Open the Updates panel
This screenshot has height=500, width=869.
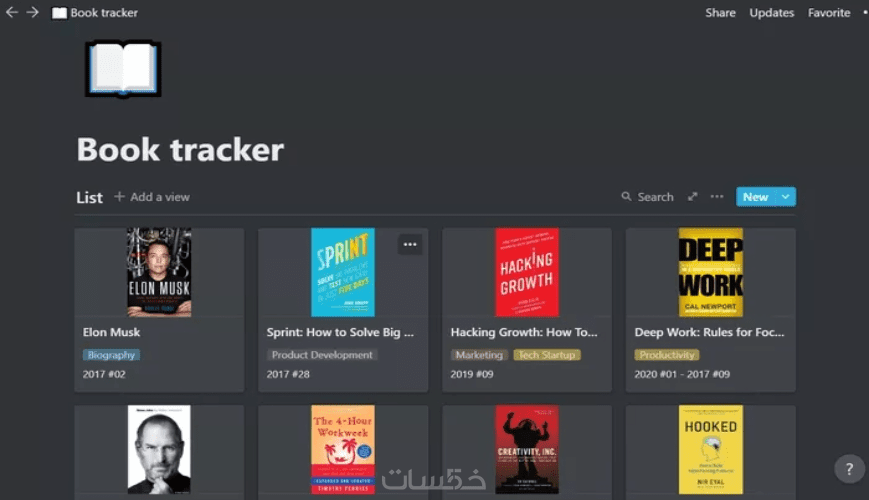[x=771, y=13]
